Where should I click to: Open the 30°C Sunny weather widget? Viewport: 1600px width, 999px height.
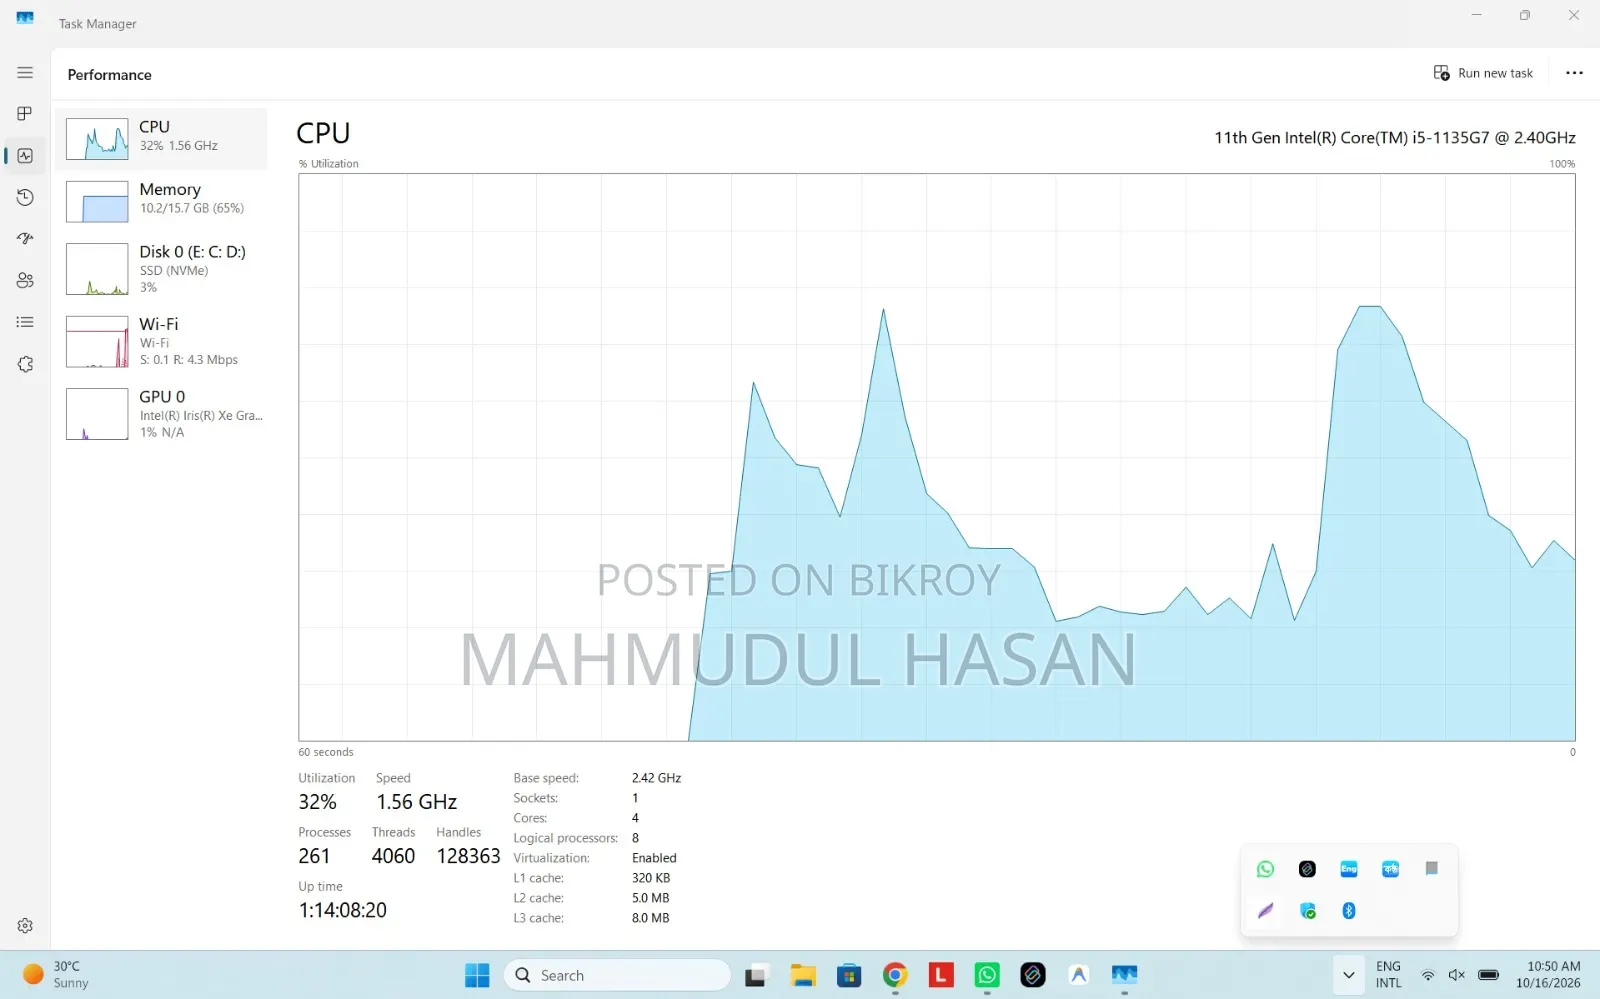[57, 975]
